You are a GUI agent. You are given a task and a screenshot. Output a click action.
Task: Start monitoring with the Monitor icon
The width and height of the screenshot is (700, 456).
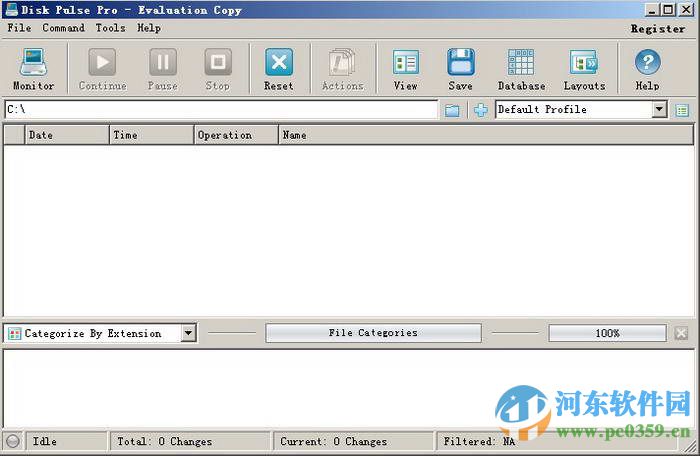pyautogui.click(x=33, y=69)
